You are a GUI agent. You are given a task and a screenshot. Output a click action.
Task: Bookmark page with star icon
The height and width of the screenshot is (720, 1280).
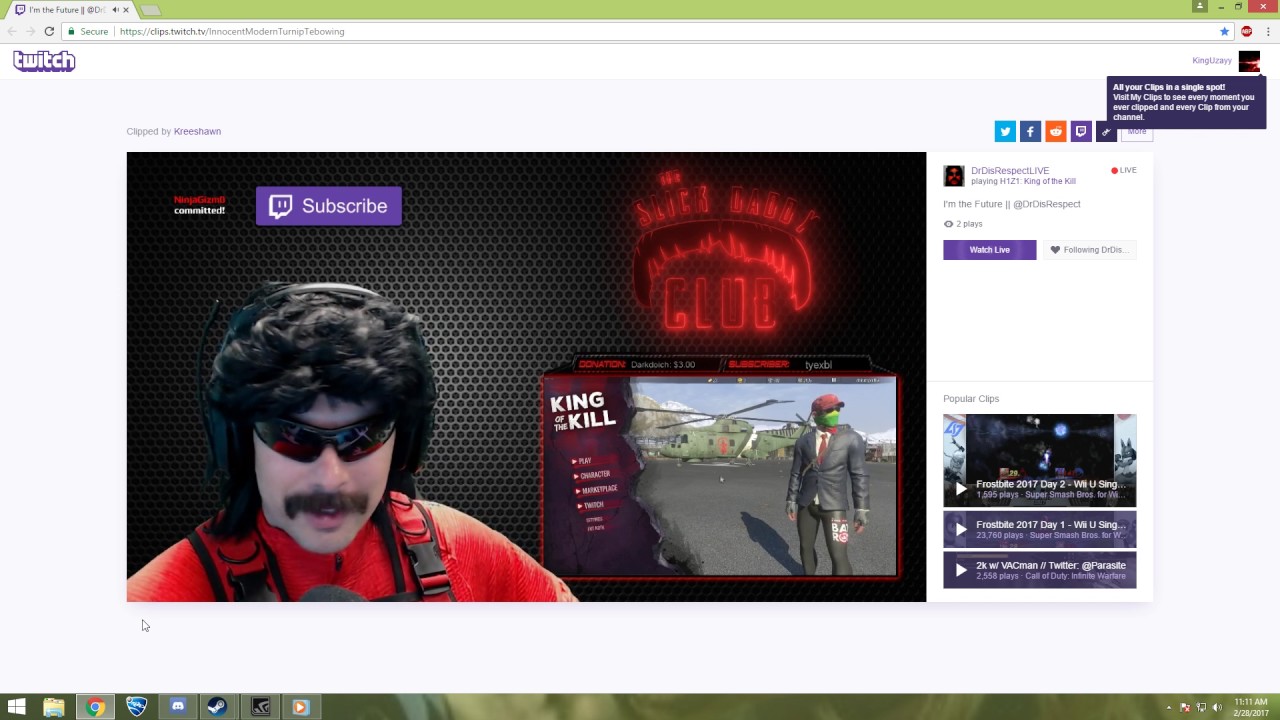[1224, 31]
